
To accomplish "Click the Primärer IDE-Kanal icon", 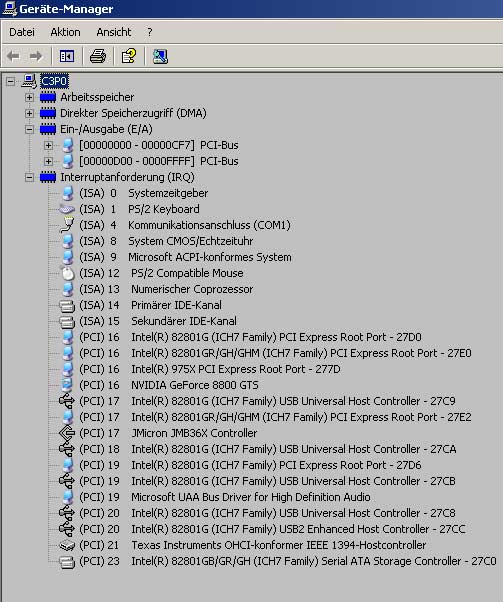I will (67, 306).
